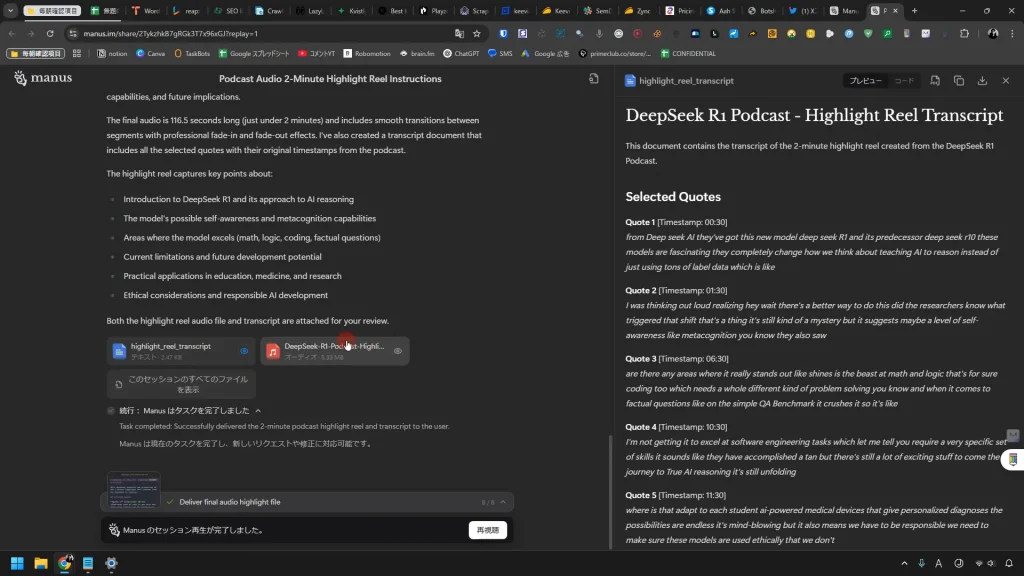1024x576 pixels.
Task: Open the Windows Start menu
Action: (x=17, y=563)
